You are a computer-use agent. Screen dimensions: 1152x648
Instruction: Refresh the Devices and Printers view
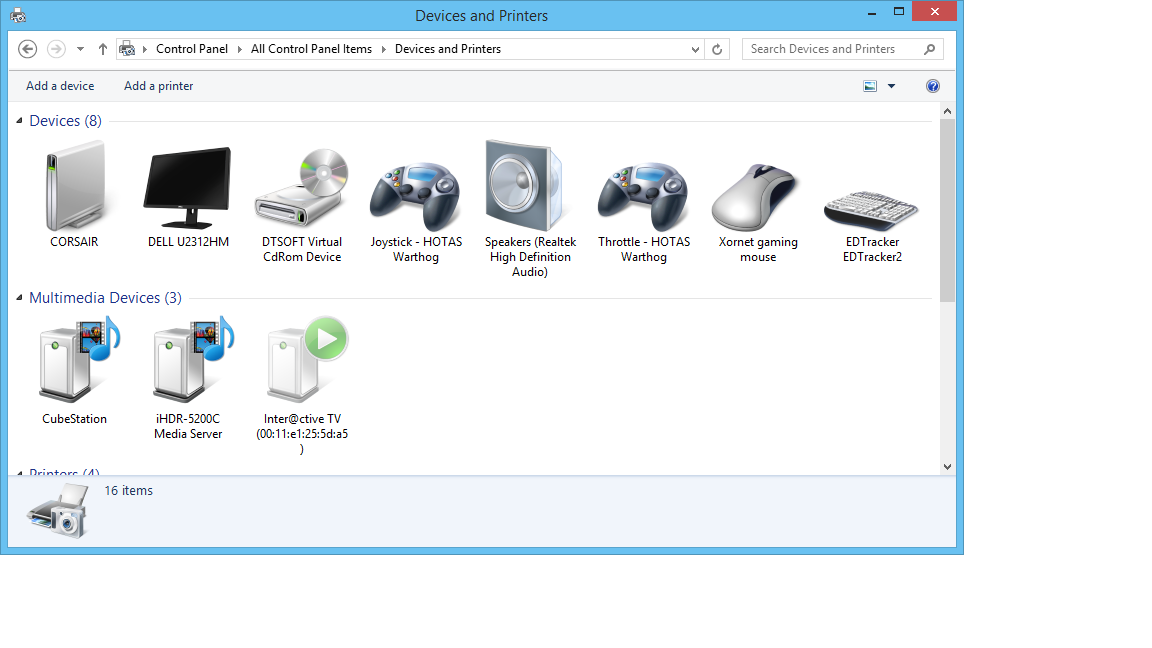(x=717, y=49)
